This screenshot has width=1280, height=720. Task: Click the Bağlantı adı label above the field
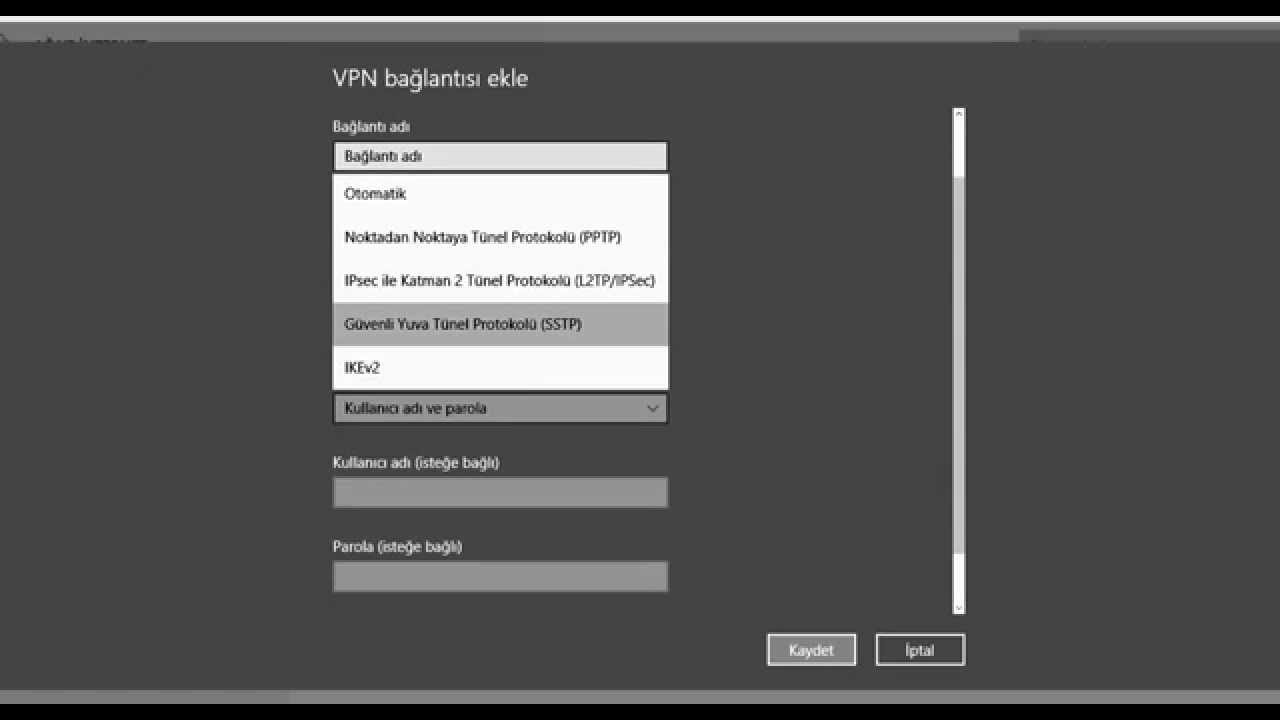coord(371,127)
